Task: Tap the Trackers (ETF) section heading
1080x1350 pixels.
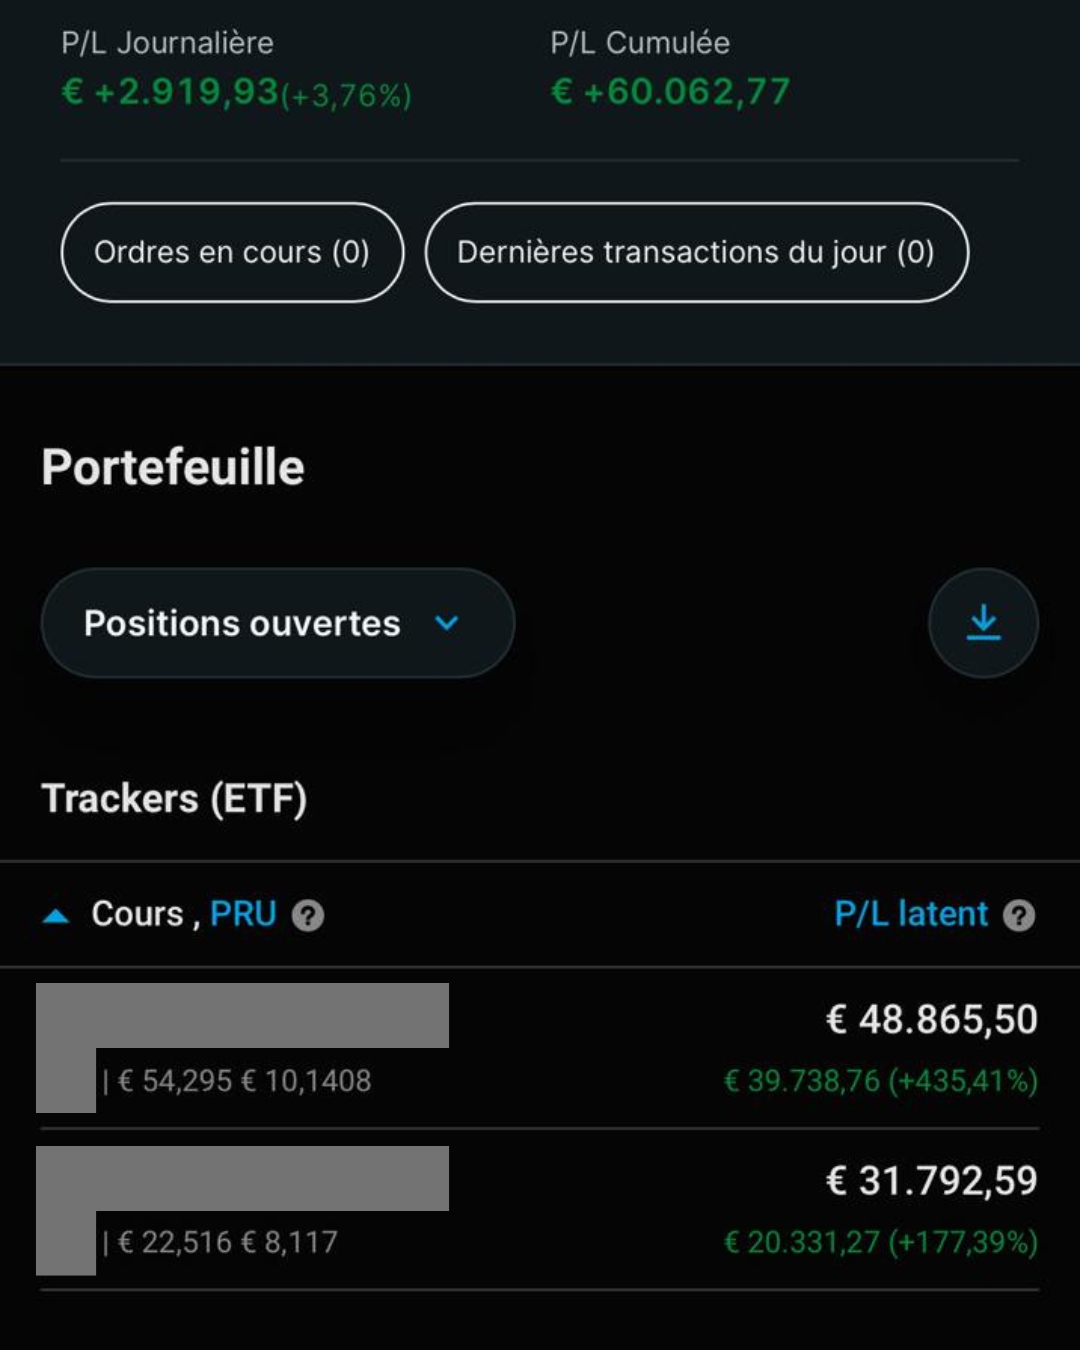Action: (x=174, y=799)
